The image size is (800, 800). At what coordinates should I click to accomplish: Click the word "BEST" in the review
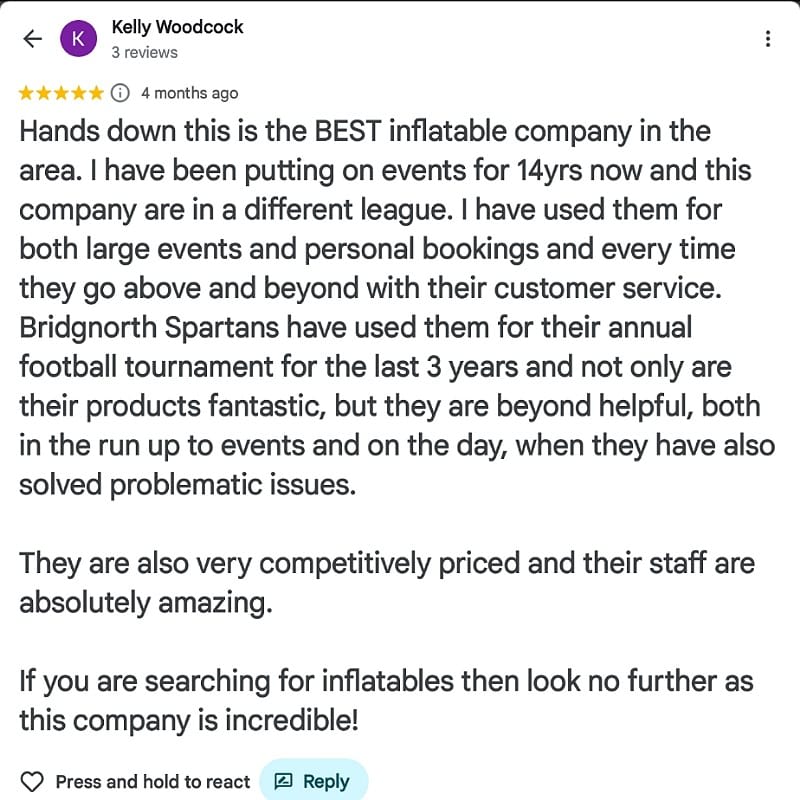point(346,131)
